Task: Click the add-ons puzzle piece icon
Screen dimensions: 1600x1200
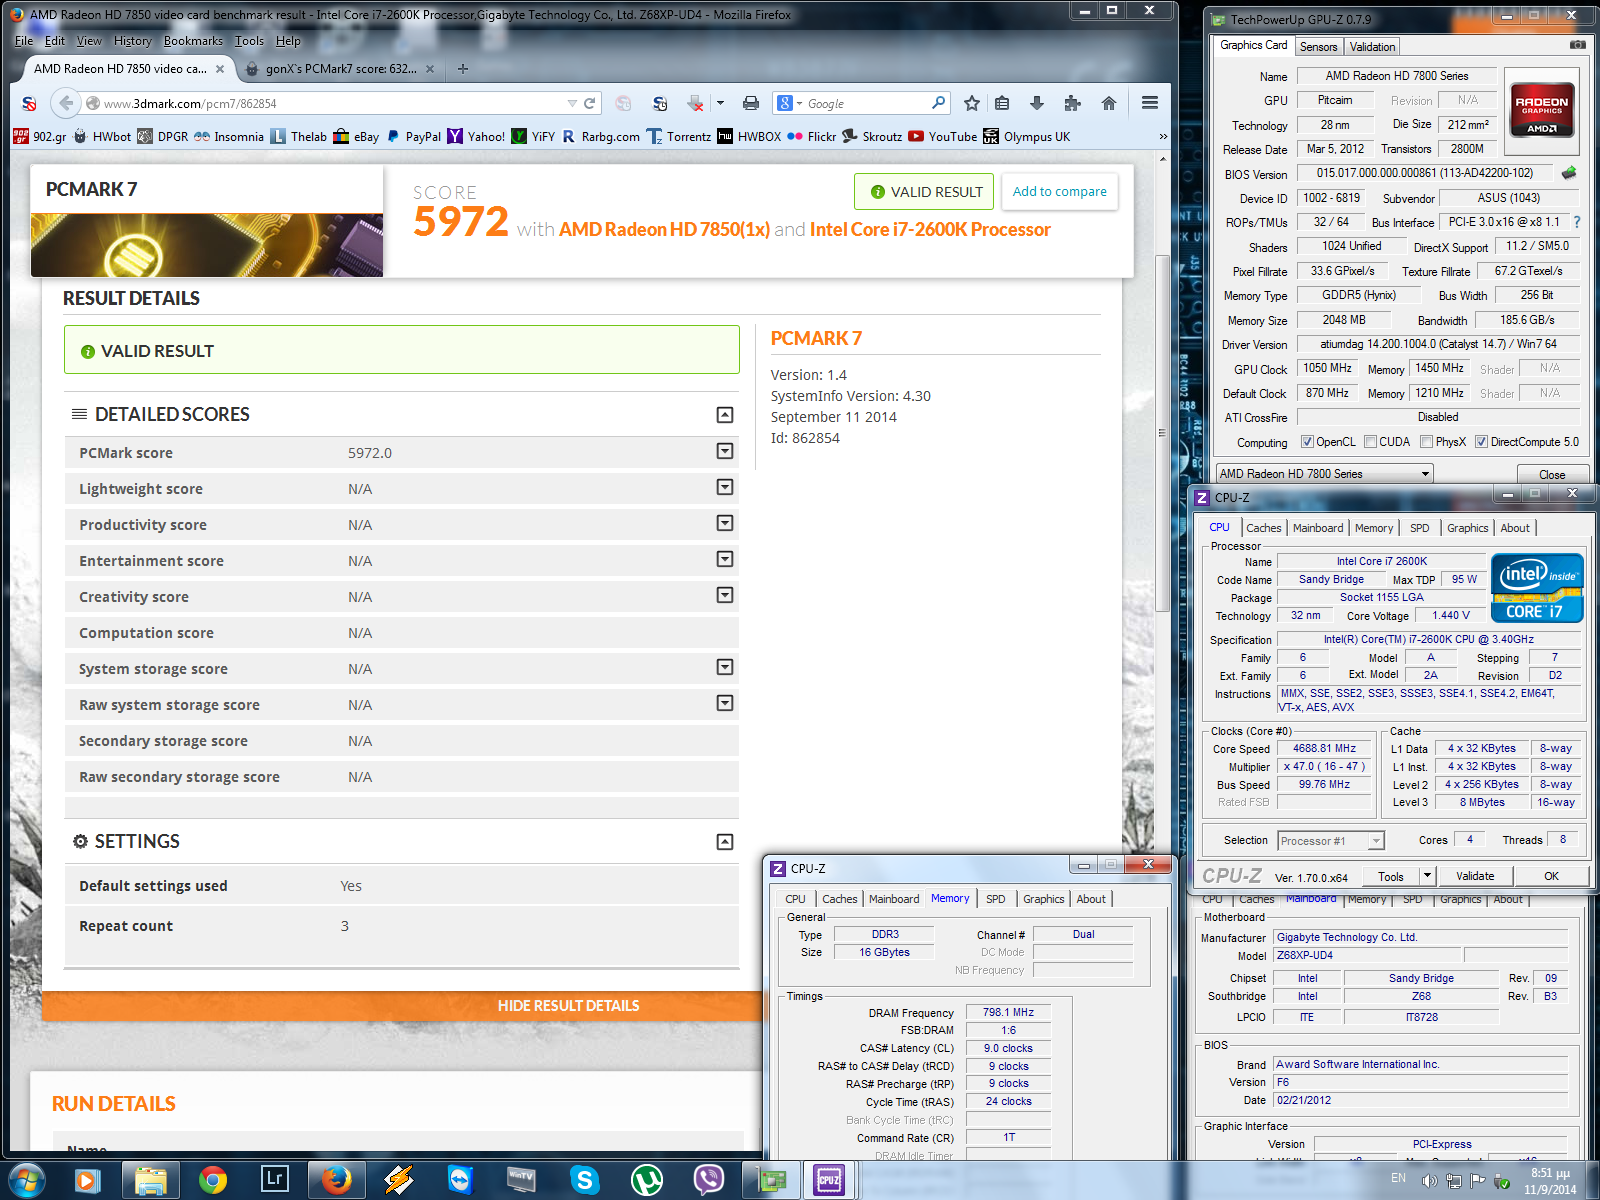Action: pos(1073,103)
